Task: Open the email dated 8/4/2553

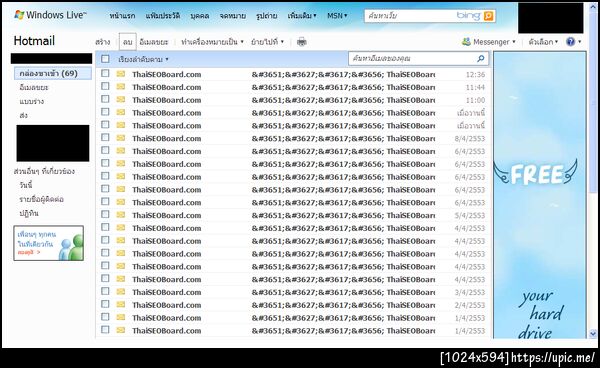Action: click(x=293, y=138)
